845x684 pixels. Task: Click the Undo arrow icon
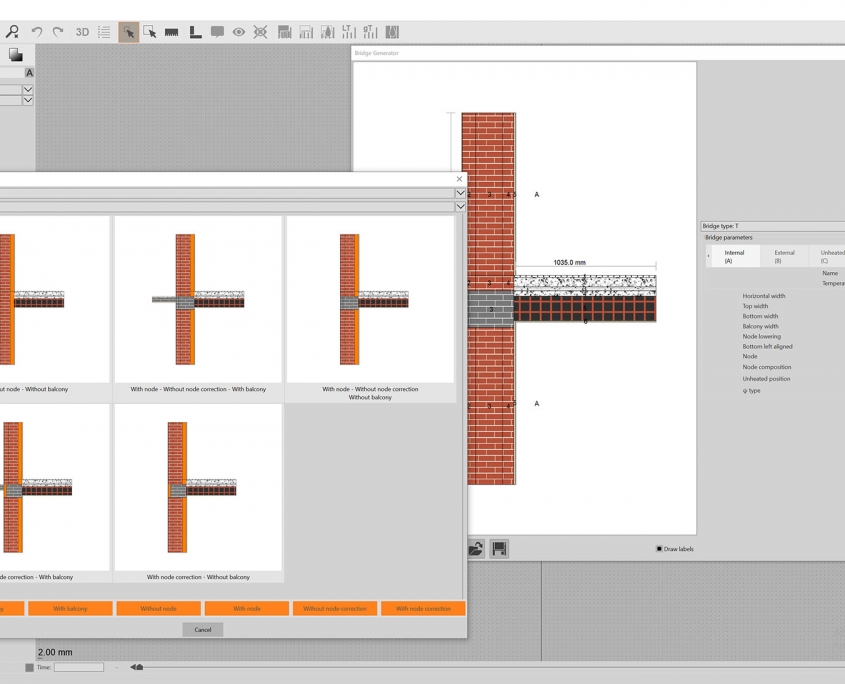pyautogui.click(x=37, y=31)
